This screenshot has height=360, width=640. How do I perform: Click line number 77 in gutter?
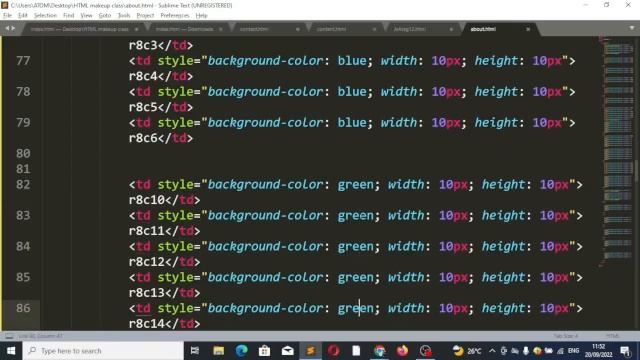(x=23, y=61)
